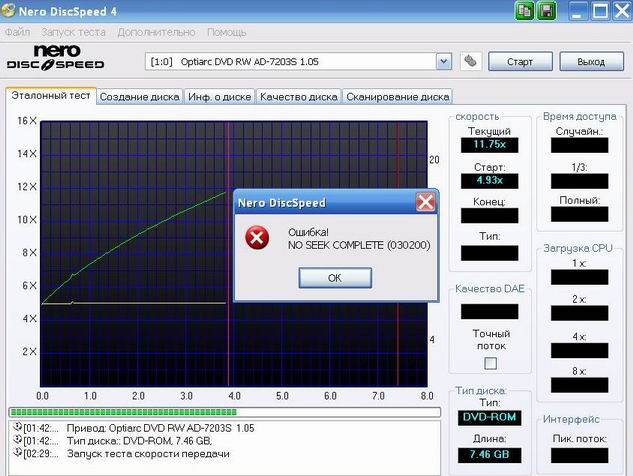
Task: Click the DVD-ROM disc type value
Action: click(489, 417)
